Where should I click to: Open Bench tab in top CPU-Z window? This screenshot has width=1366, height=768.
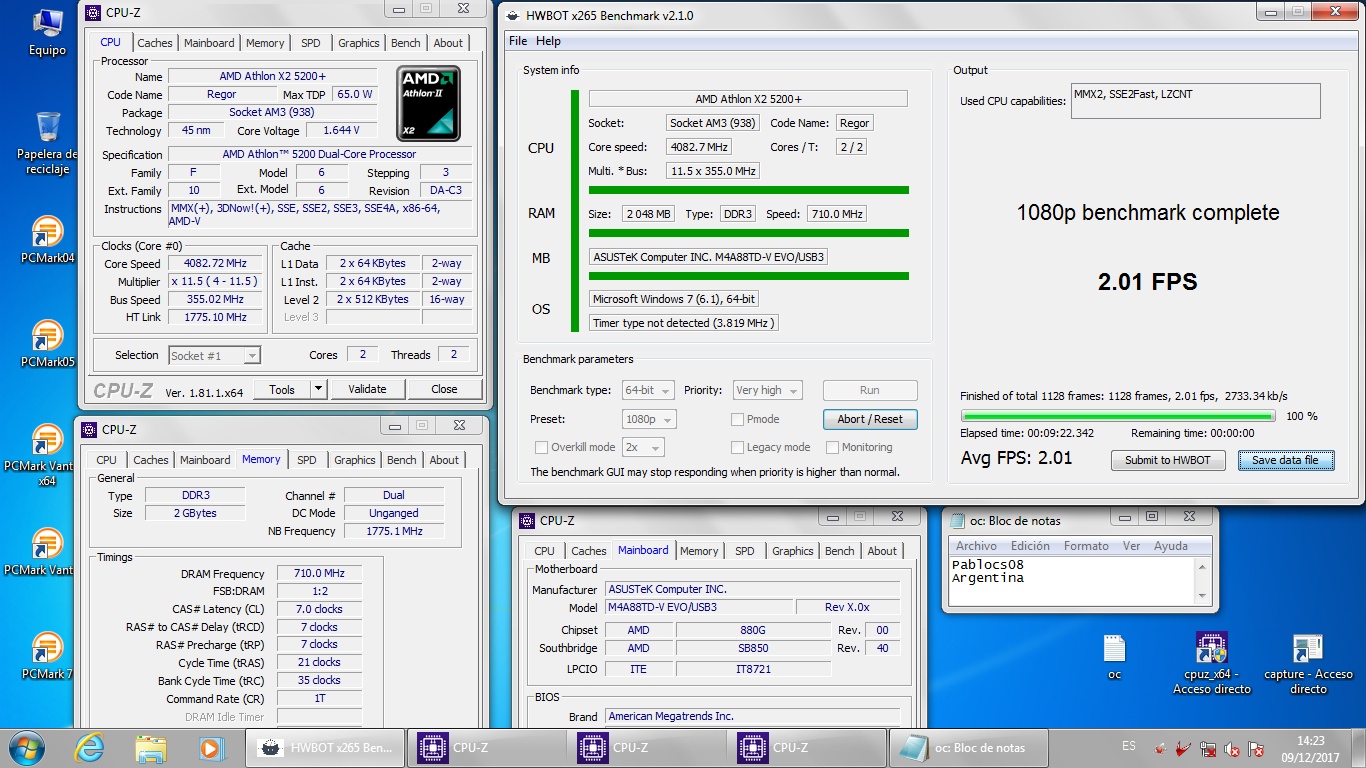(x=405, y=43)
